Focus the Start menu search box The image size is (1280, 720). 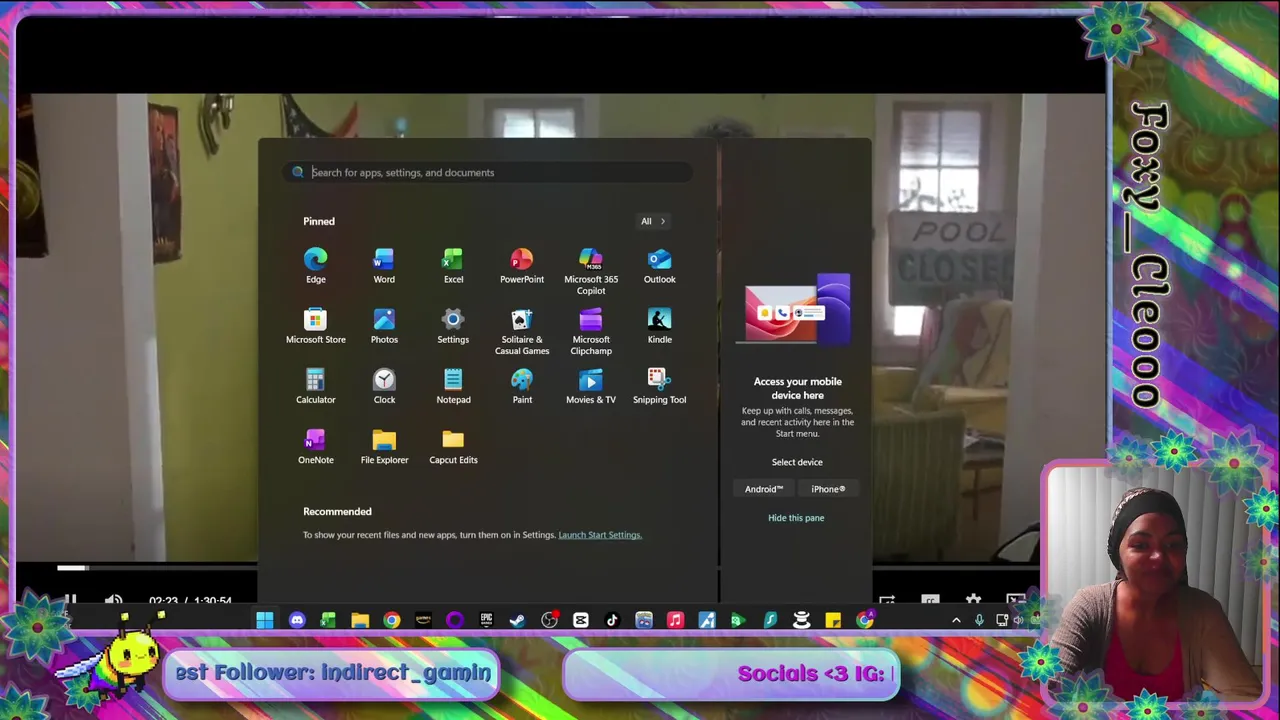point(487,172)
